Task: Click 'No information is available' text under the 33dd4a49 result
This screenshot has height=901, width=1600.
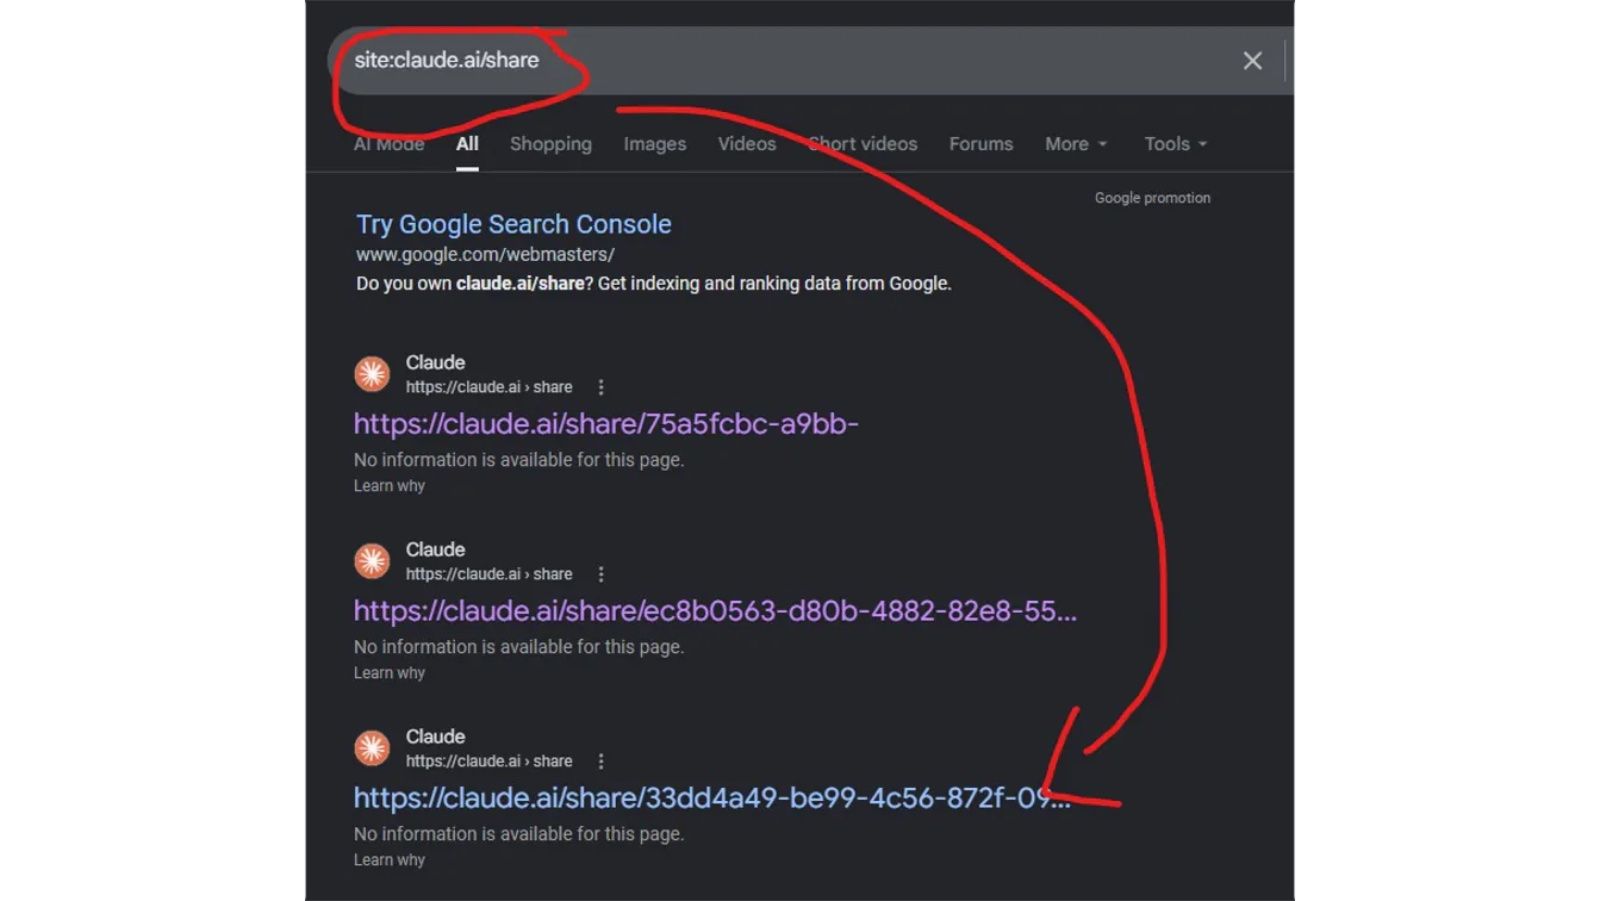Action: coord(519,834)
